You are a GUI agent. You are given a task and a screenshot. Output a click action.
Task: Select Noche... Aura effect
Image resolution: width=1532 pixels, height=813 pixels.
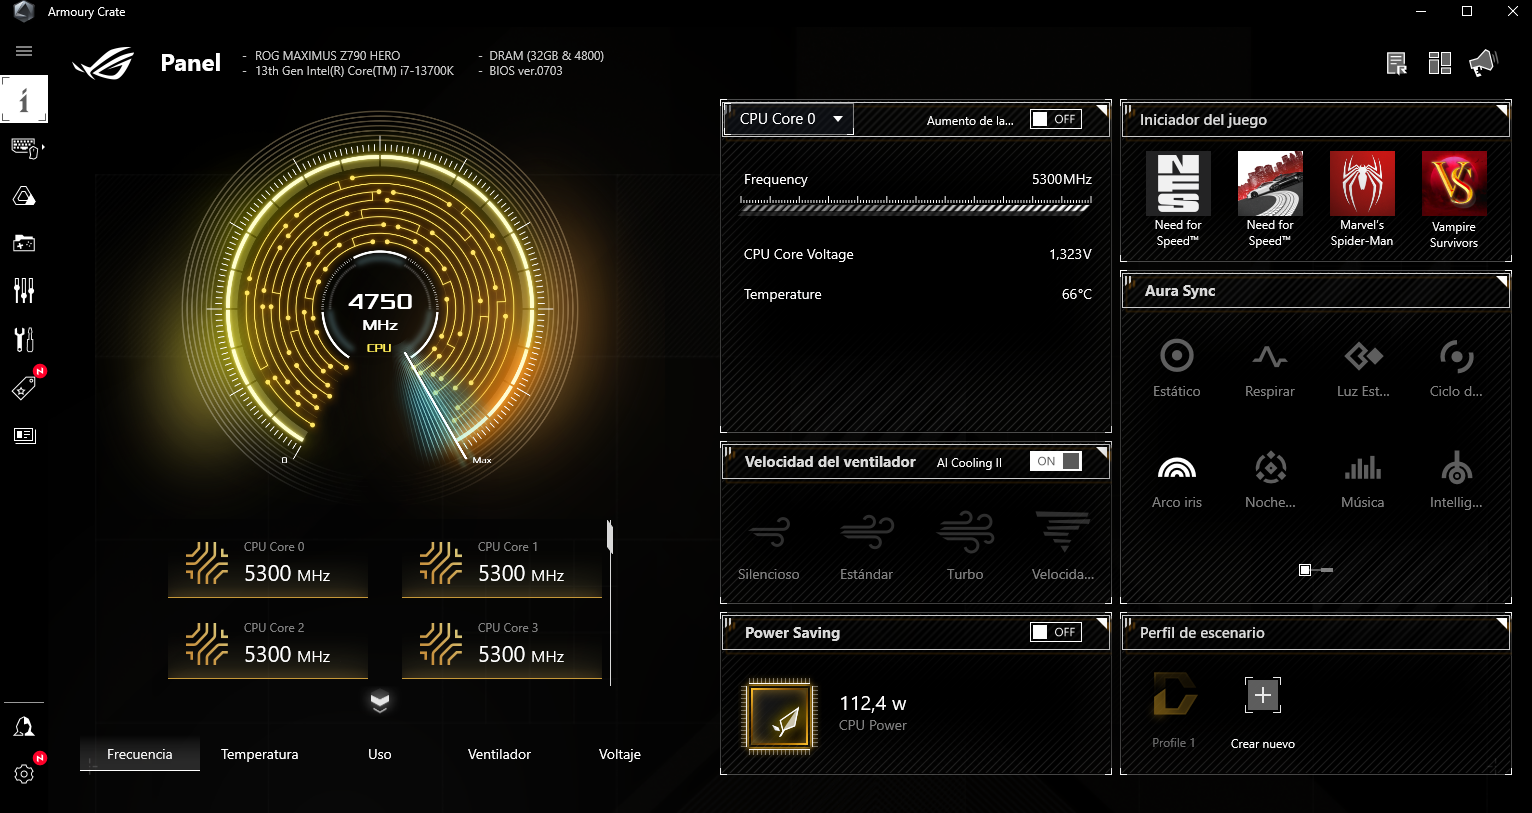coord(1270,480)
